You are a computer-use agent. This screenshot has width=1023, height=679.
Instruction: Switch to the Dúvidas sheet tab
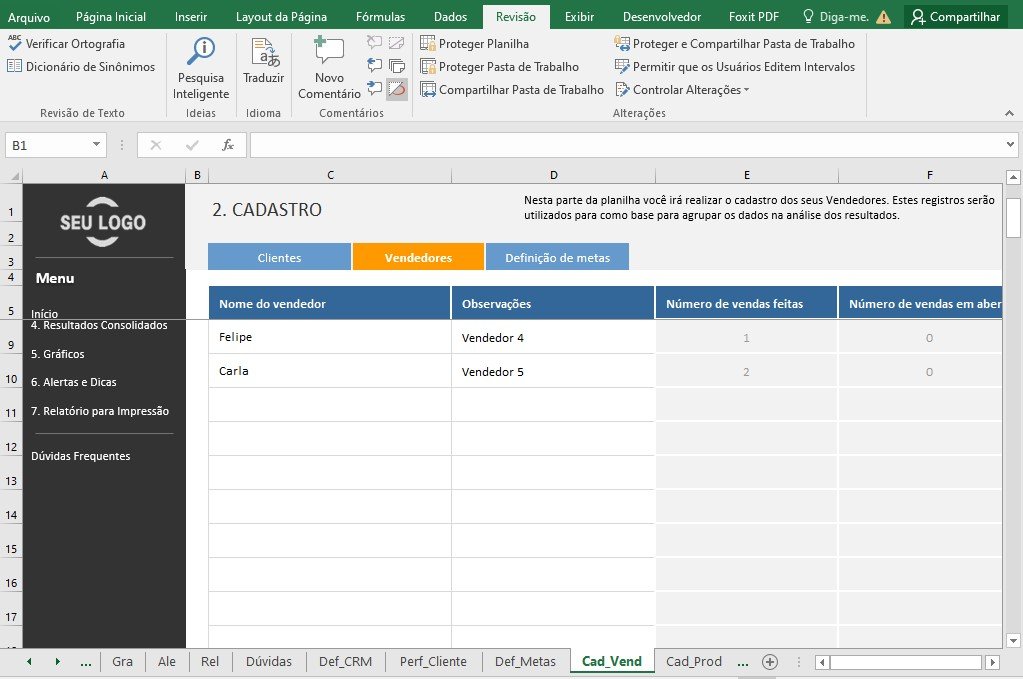point(269,661)
